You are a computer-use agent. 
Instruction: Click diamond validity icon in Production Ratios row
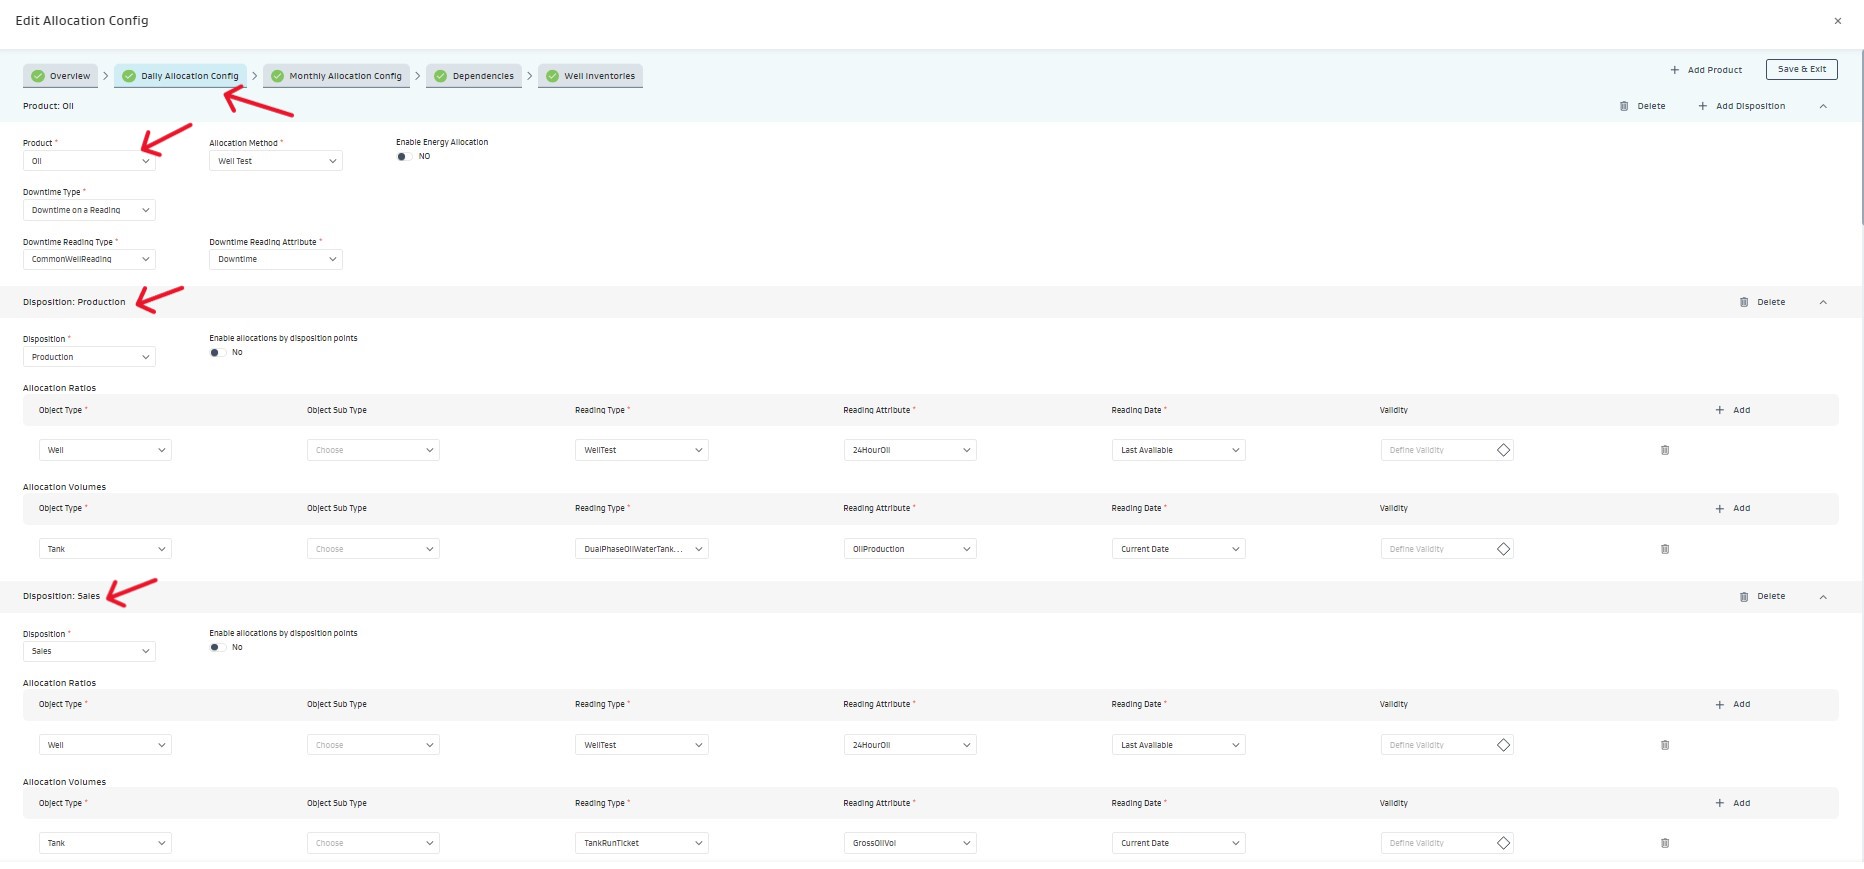1503,450
